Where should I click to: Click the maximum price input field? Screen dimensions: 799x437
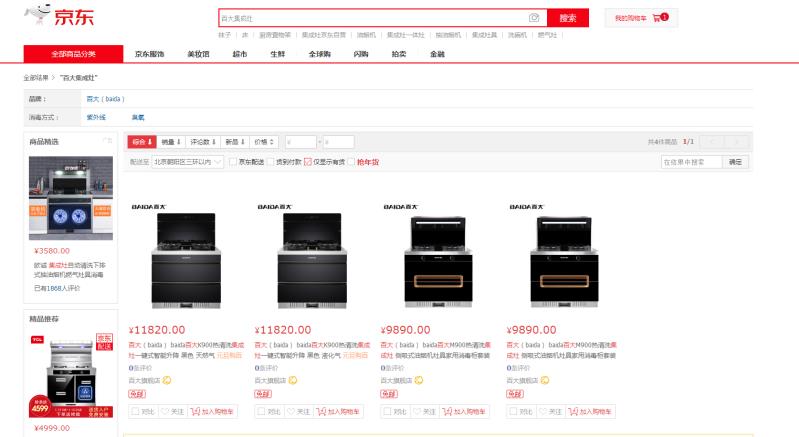tap(338, 142)
